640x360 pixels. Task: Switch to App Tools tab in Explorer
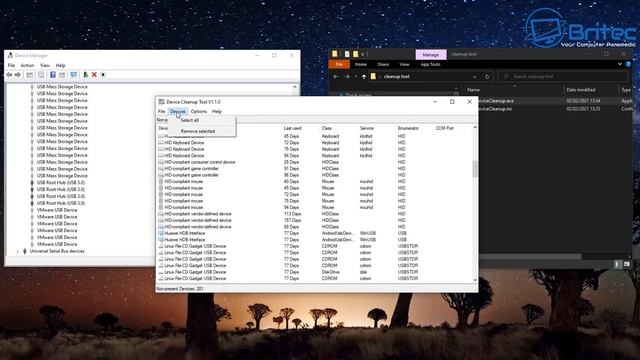click(x=430, y=64)
